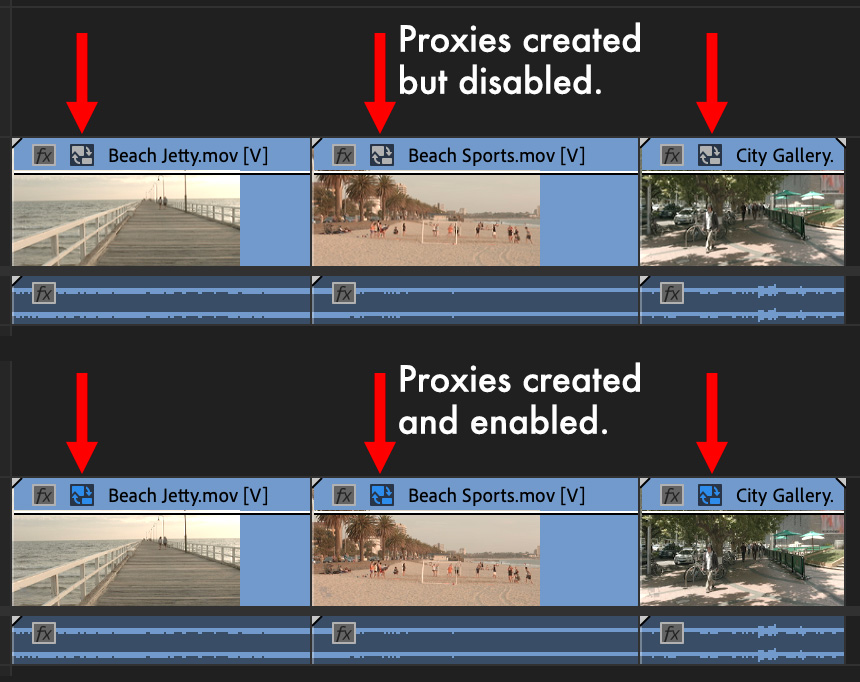Select lower City Gallery clip name
Viewport: 860px width, 682px height.
(784, 496)
